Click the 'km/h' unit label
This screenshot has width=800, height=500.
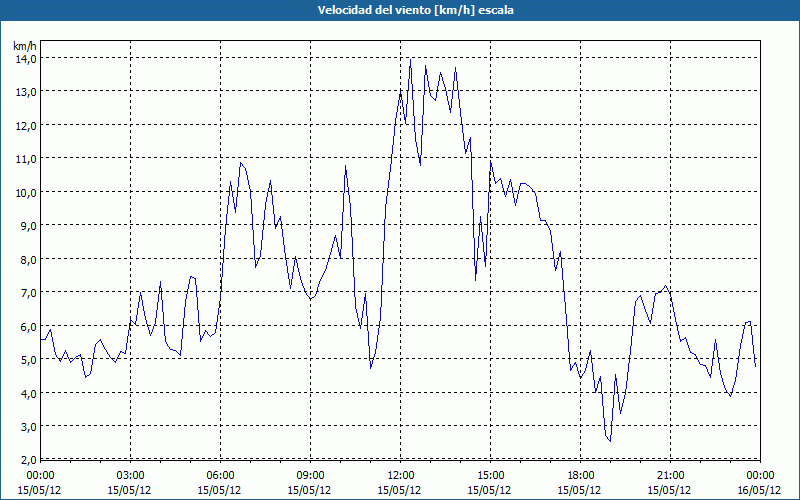25,47
